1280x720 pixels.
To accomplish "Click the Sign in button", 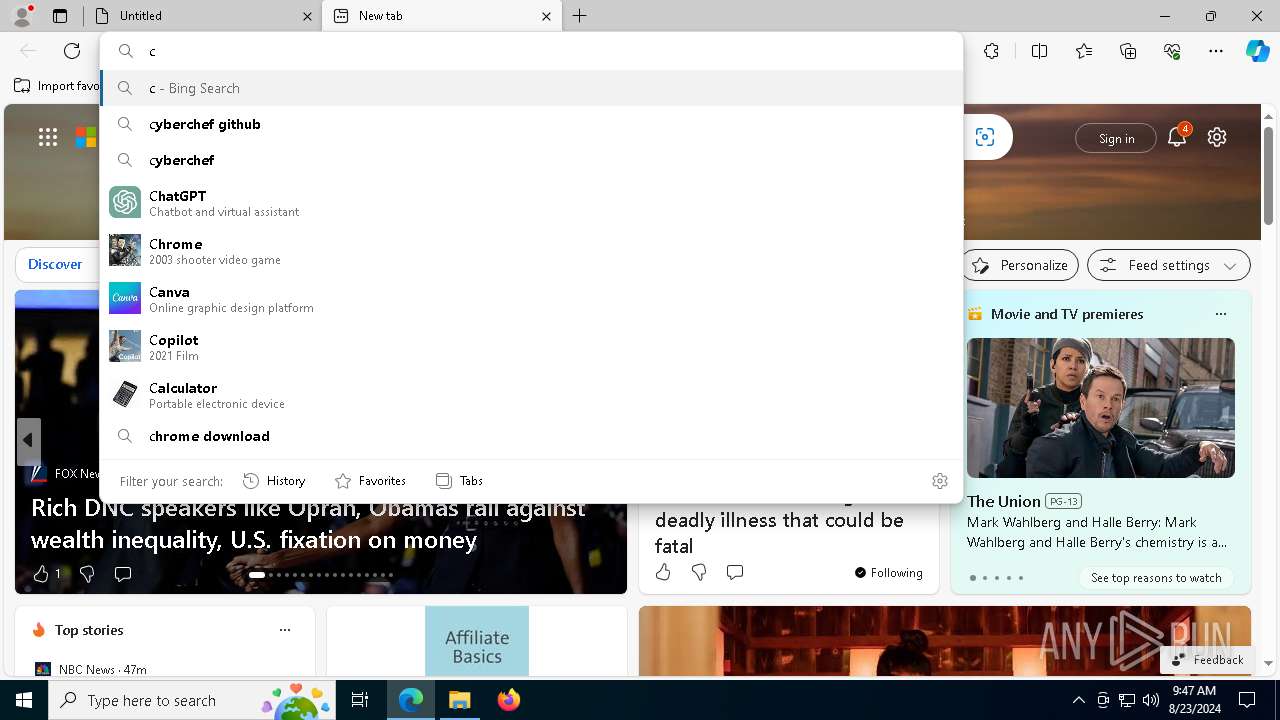I will coord(1116,138).
